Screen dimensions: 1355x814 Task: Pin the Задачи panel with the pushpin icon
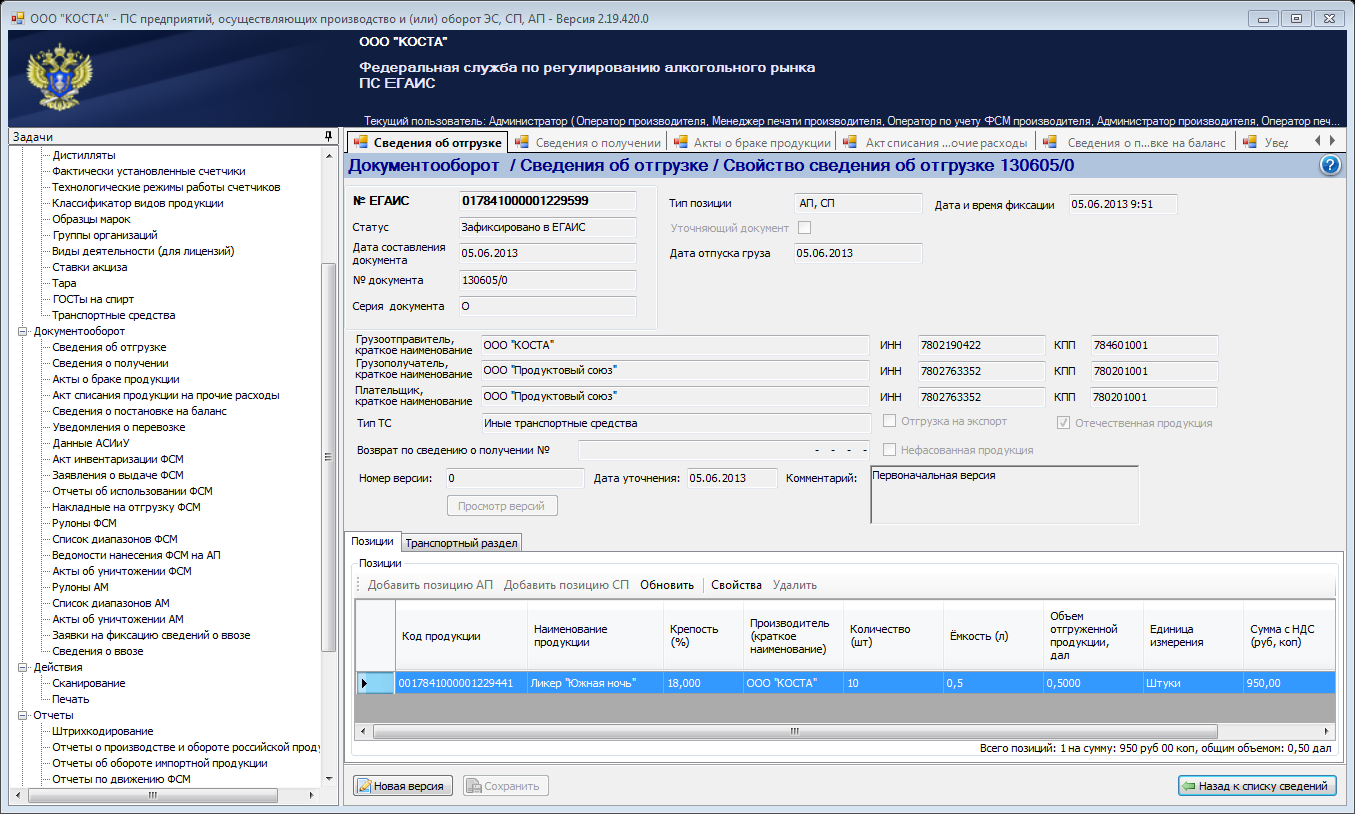[327, 136]
